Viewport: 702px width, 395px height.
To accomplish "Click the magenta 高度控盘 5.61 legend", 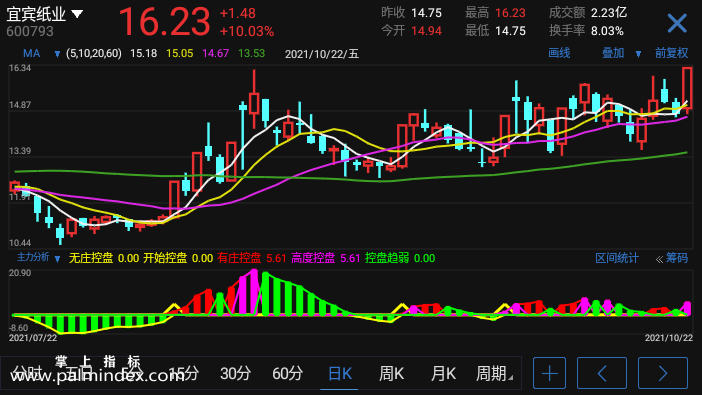I will [325, 258].
